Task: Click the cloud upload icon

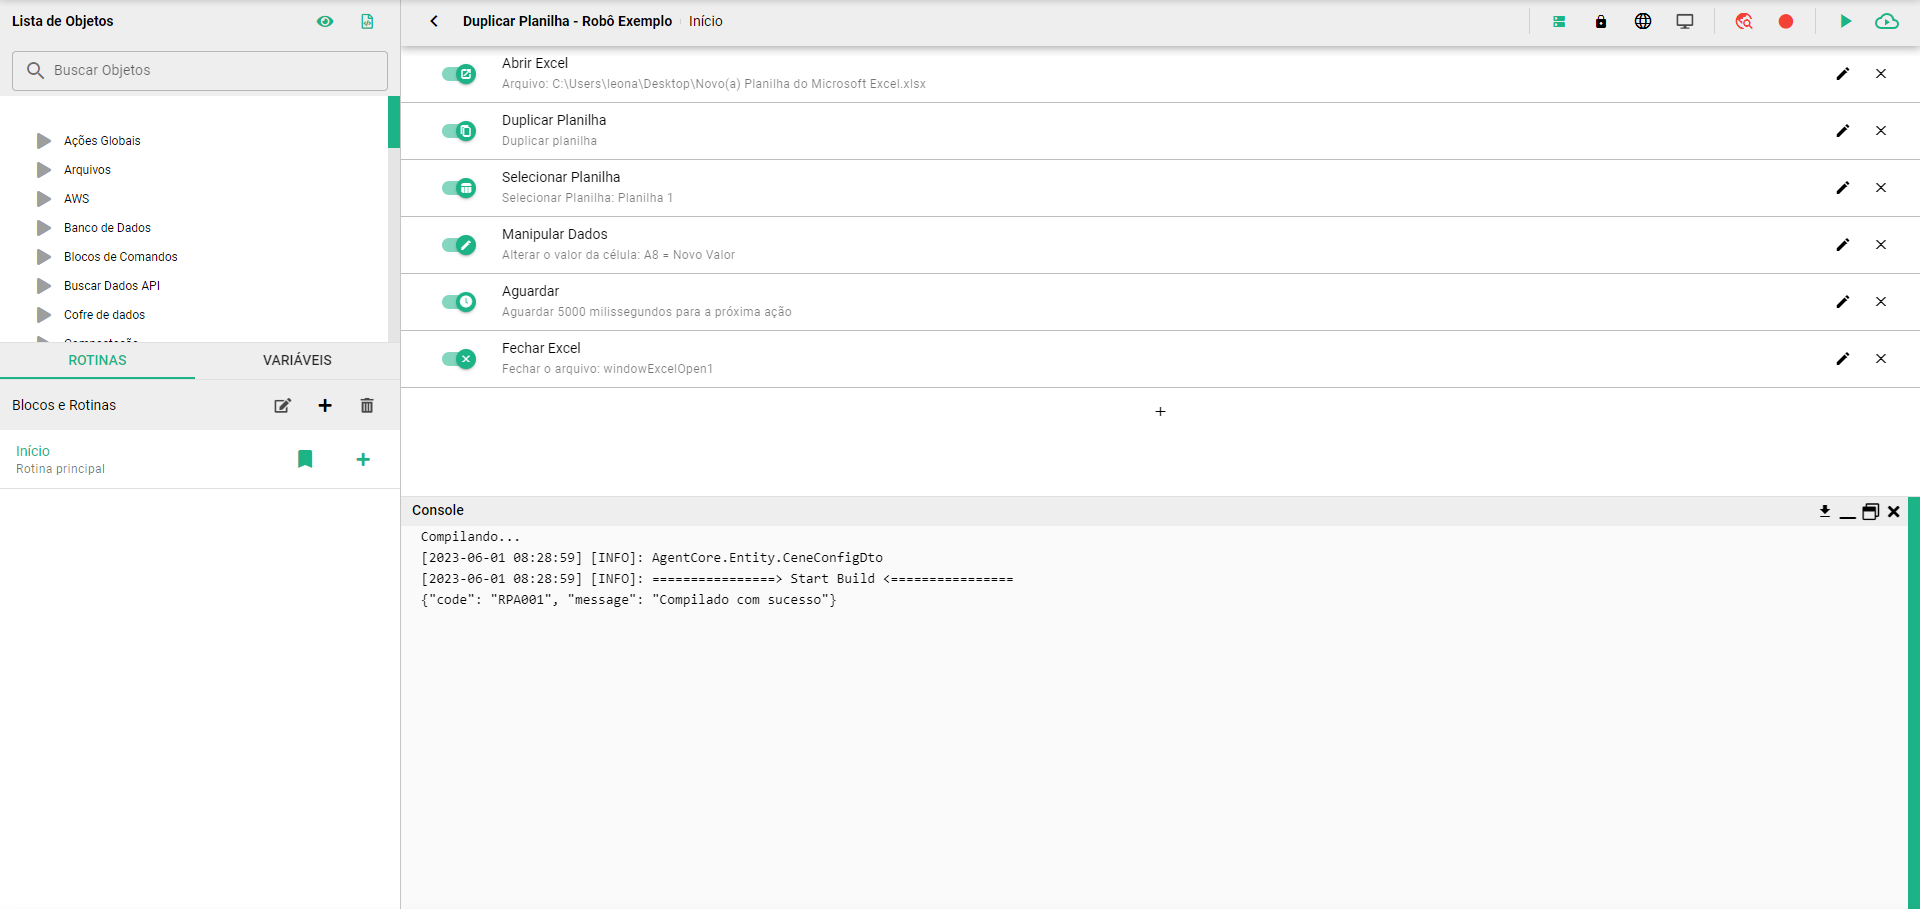Action: (x=1886, y=21)
